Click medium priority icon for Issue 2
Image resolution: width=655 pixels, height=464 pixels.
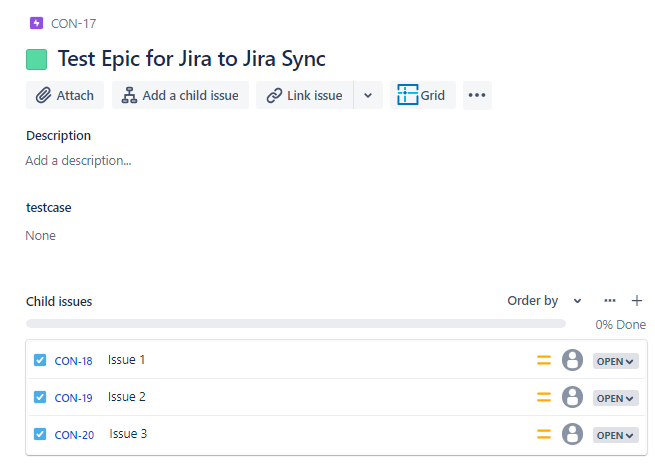point(544,397)
